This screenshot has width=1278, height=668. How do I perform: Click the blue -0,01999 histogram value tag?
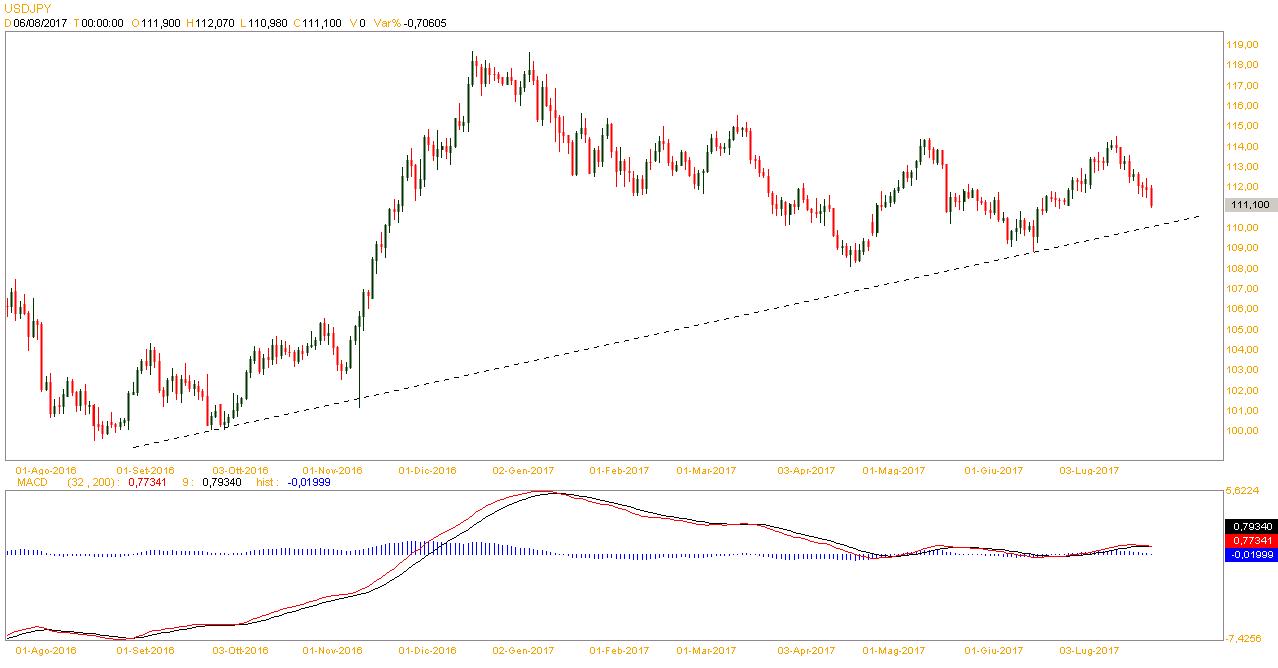(1250, 554)
